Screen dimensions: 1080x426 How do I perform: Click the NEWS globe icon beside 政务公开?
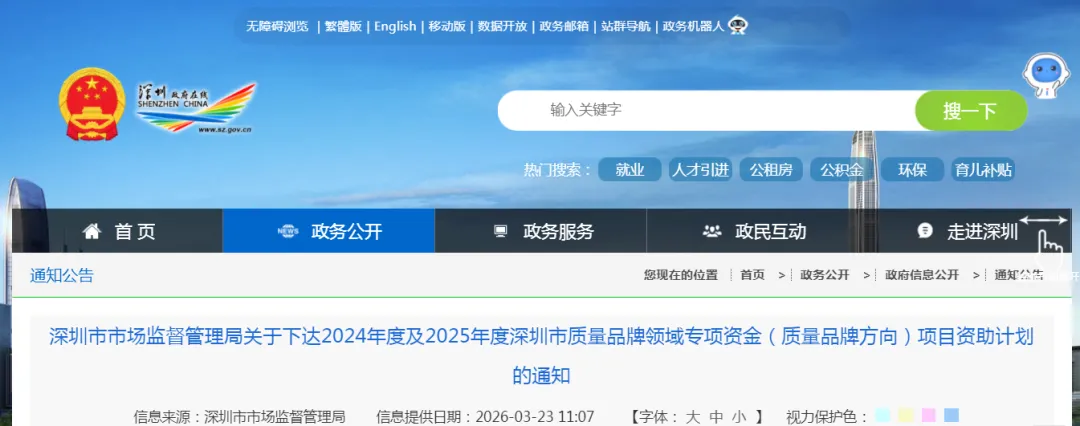[288, 232]
